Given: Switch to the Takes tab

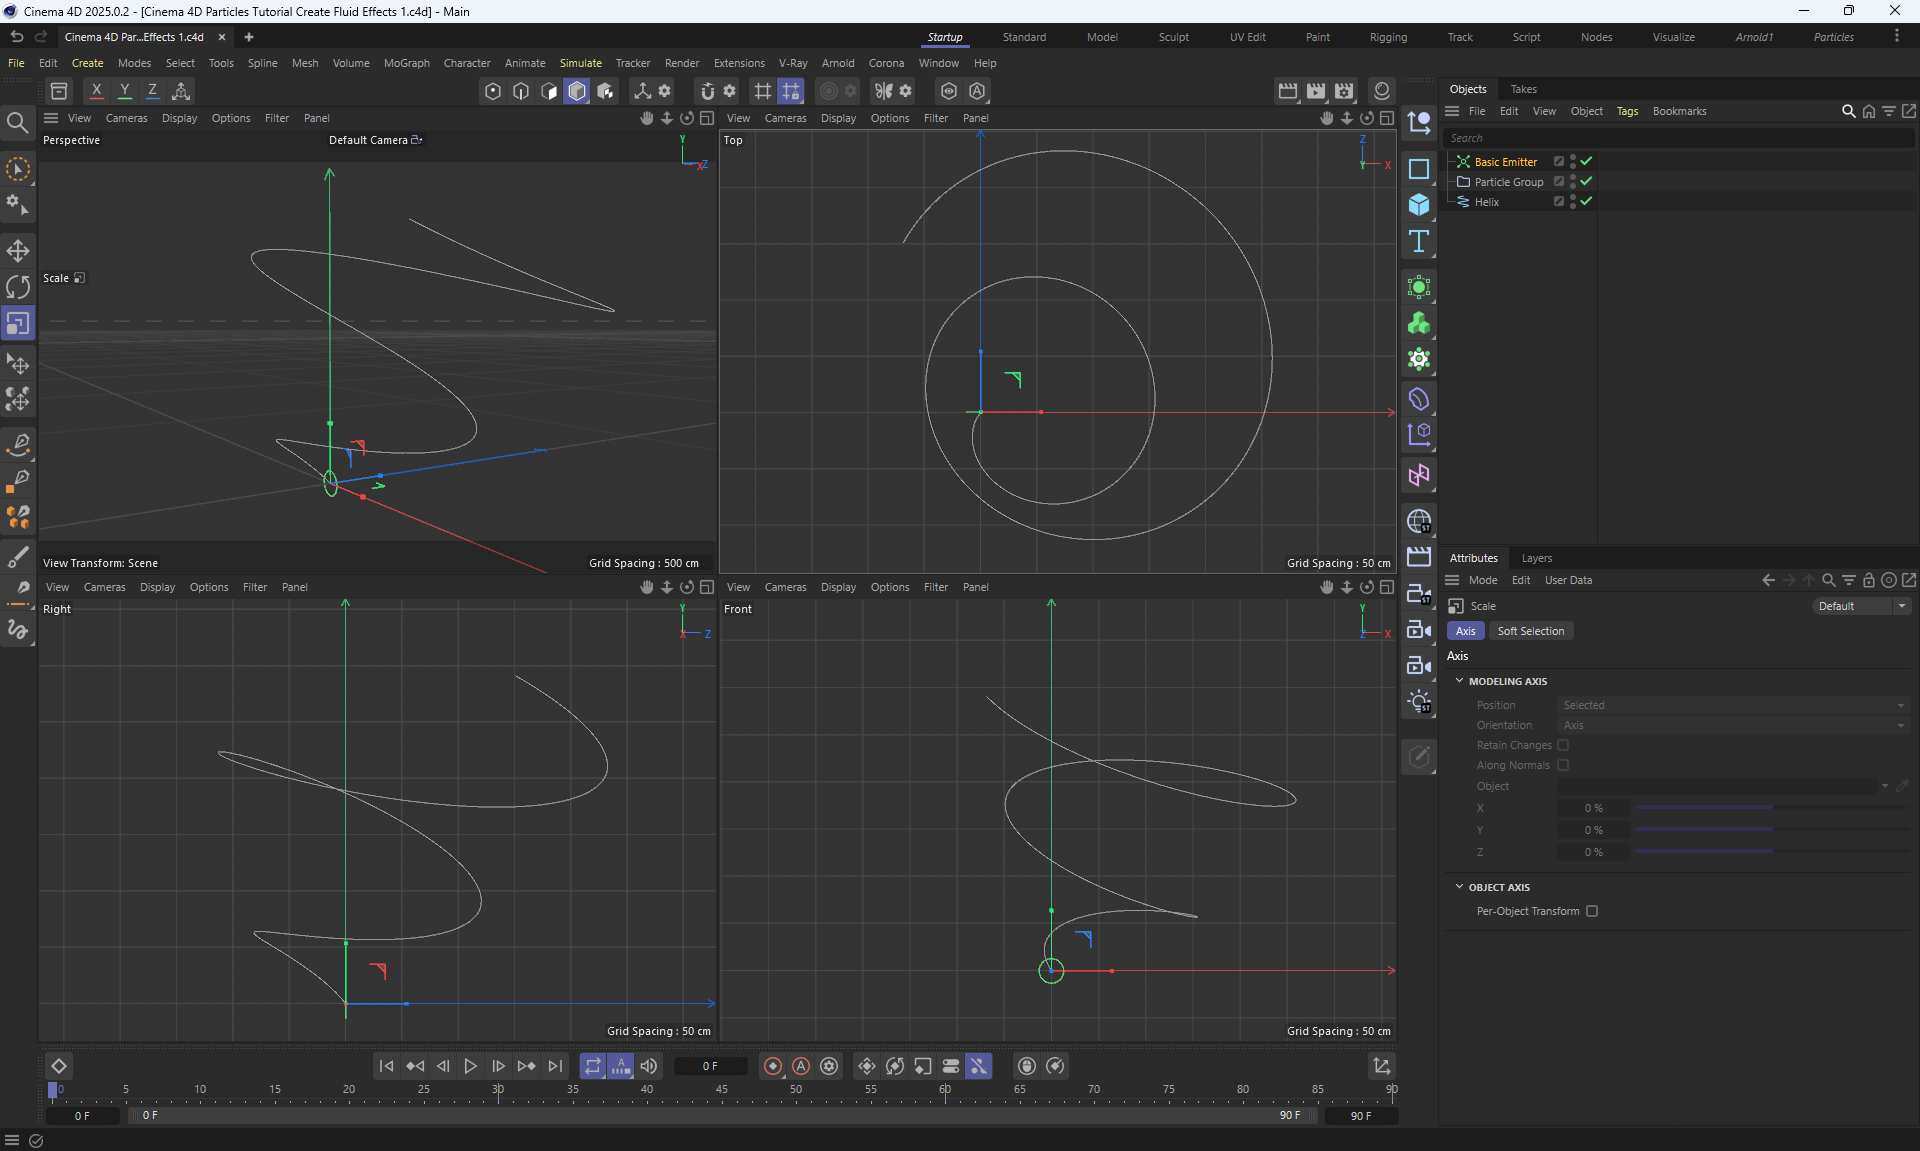Looking at the screenshot, I should [1523, 89].
